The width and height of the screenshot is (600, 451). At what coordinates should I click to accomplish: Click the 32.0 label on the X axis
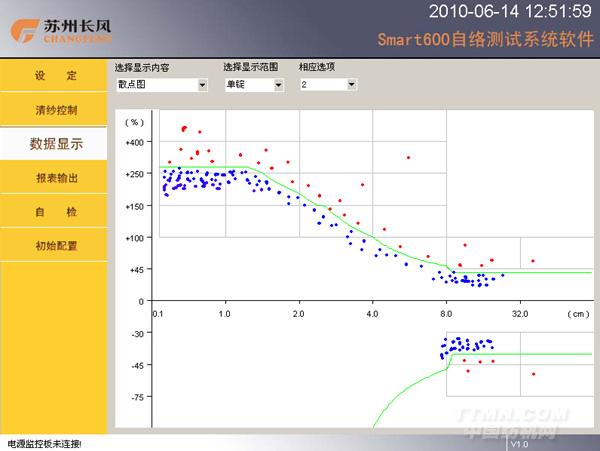click(x=520, y=313)
